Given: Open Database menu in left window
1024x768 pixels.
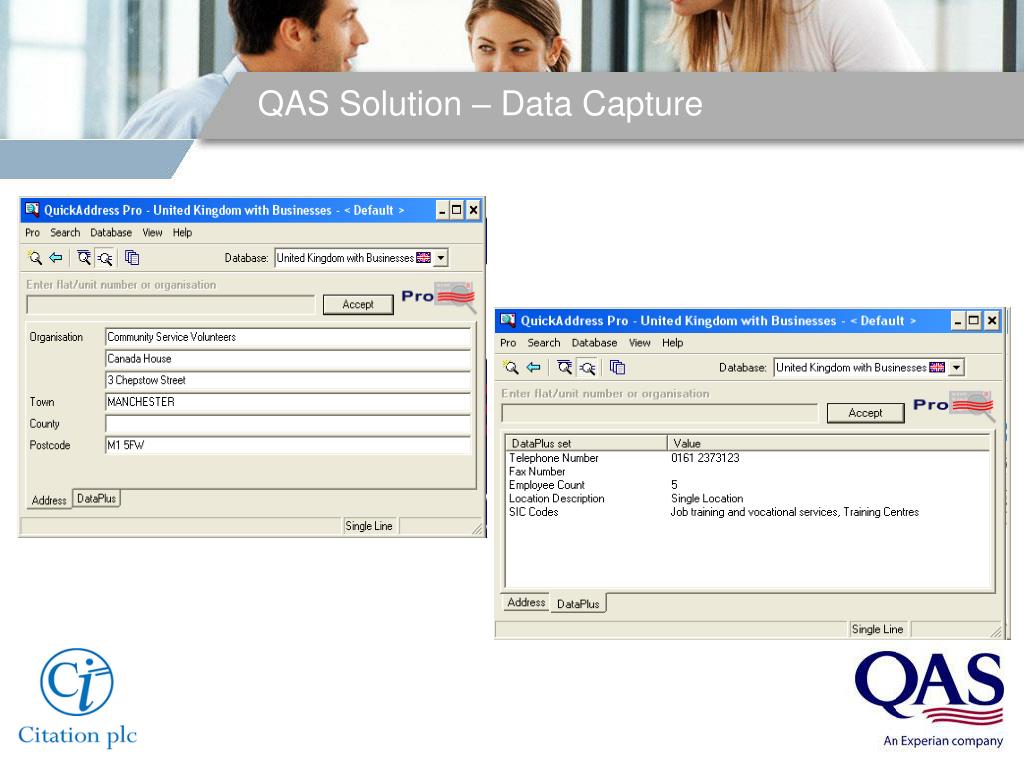Looking at the screenshot, I should (111, 232).
